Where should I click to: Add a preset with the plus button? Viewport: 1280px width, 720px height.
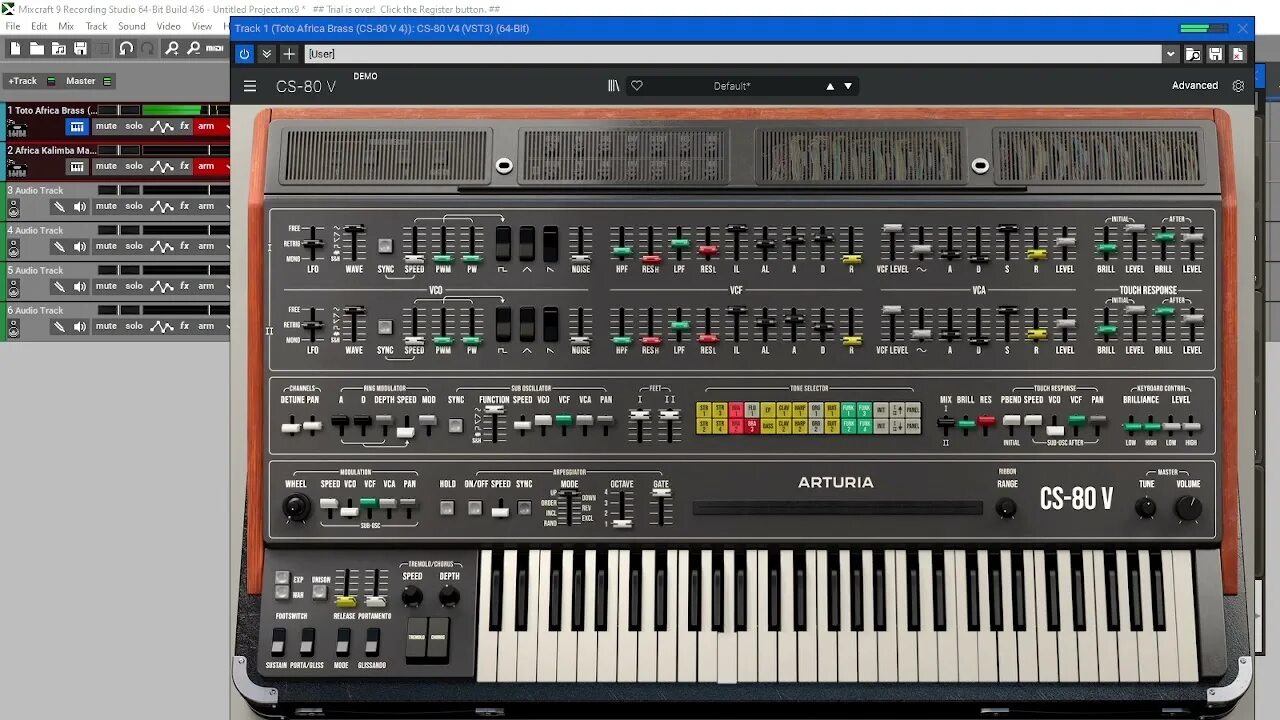tap(289, 54)
